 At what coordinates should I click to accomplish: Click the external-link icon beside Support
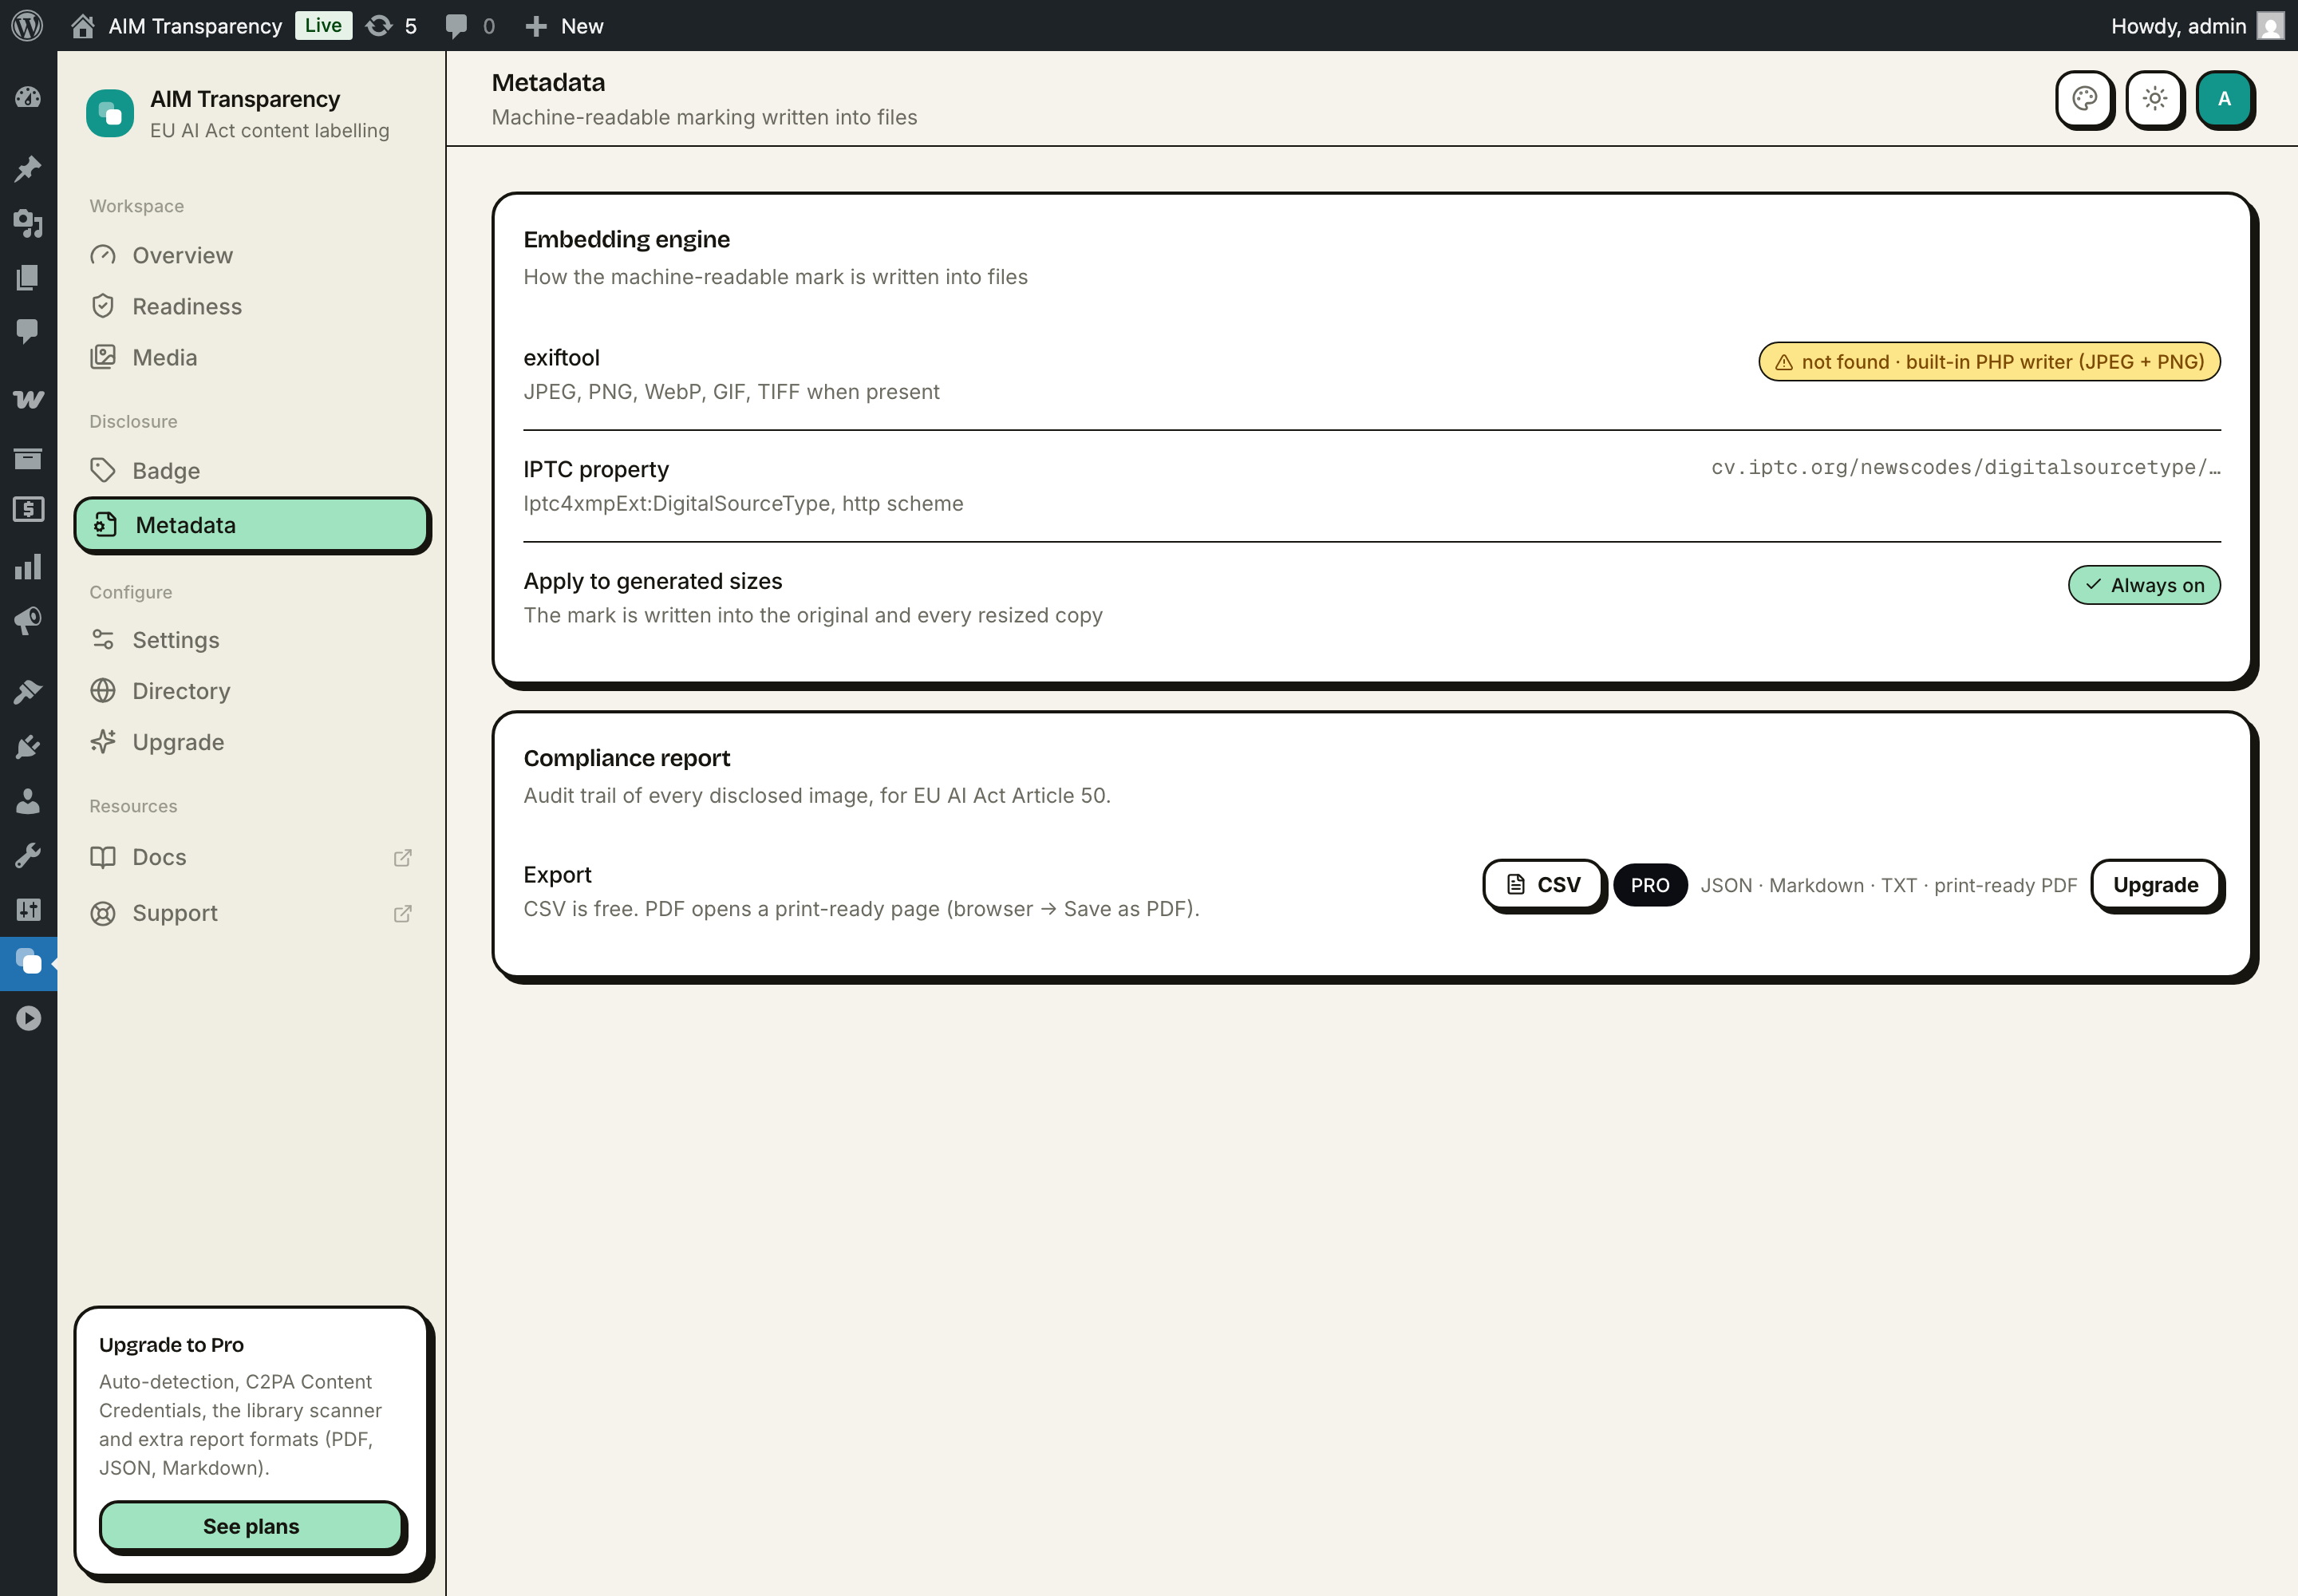point(403,914)
